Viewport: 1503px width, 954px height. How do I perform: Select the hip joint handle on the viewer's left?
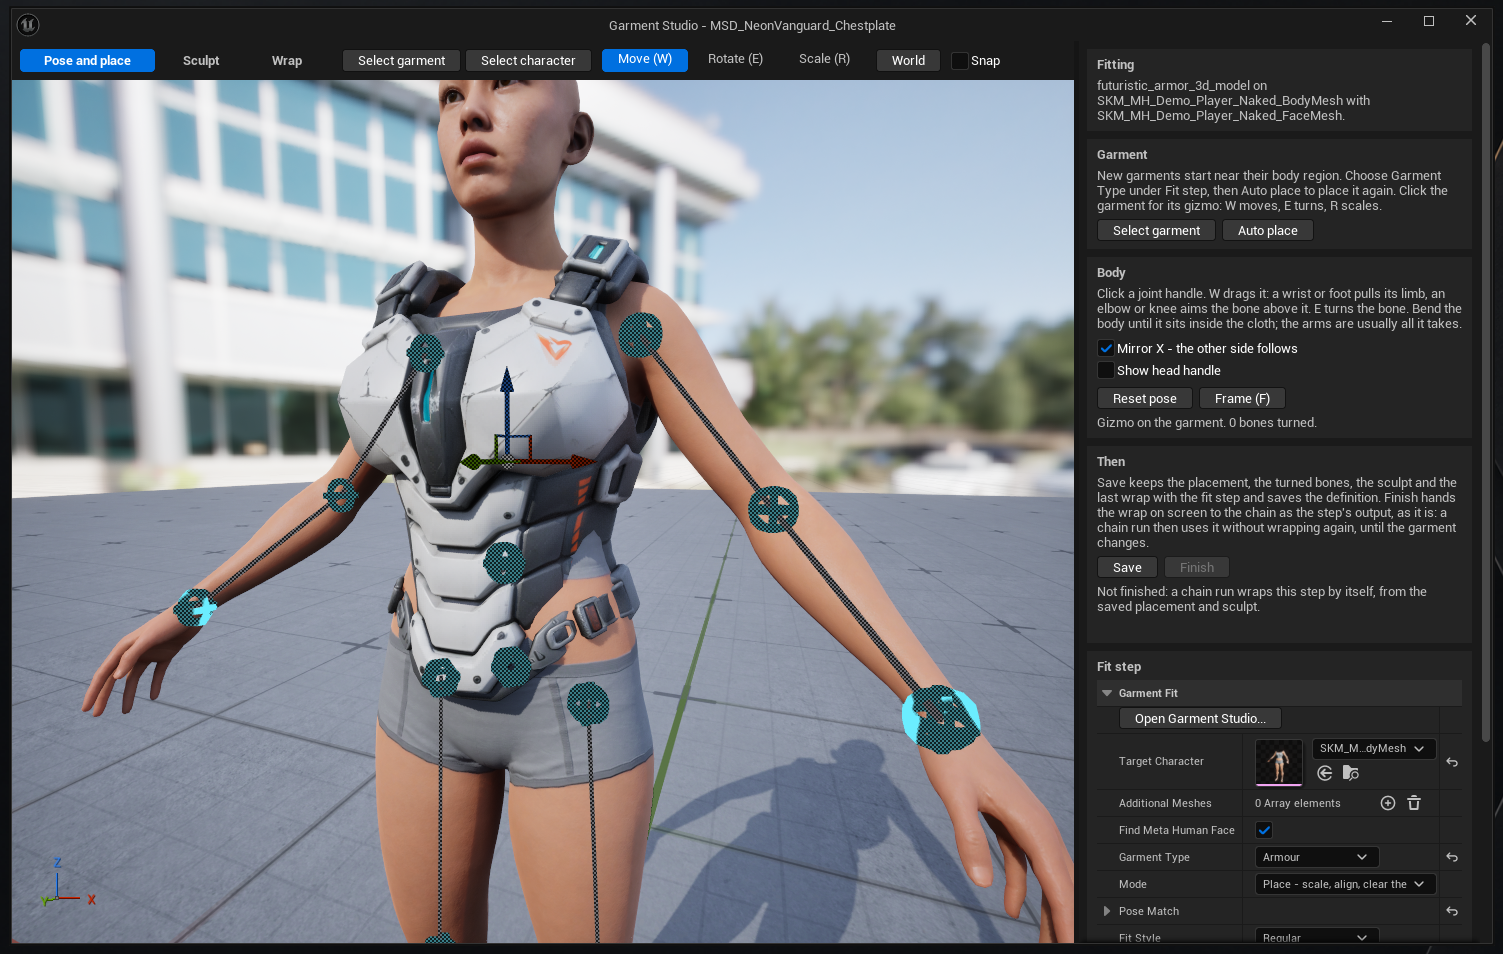point(440,678)
